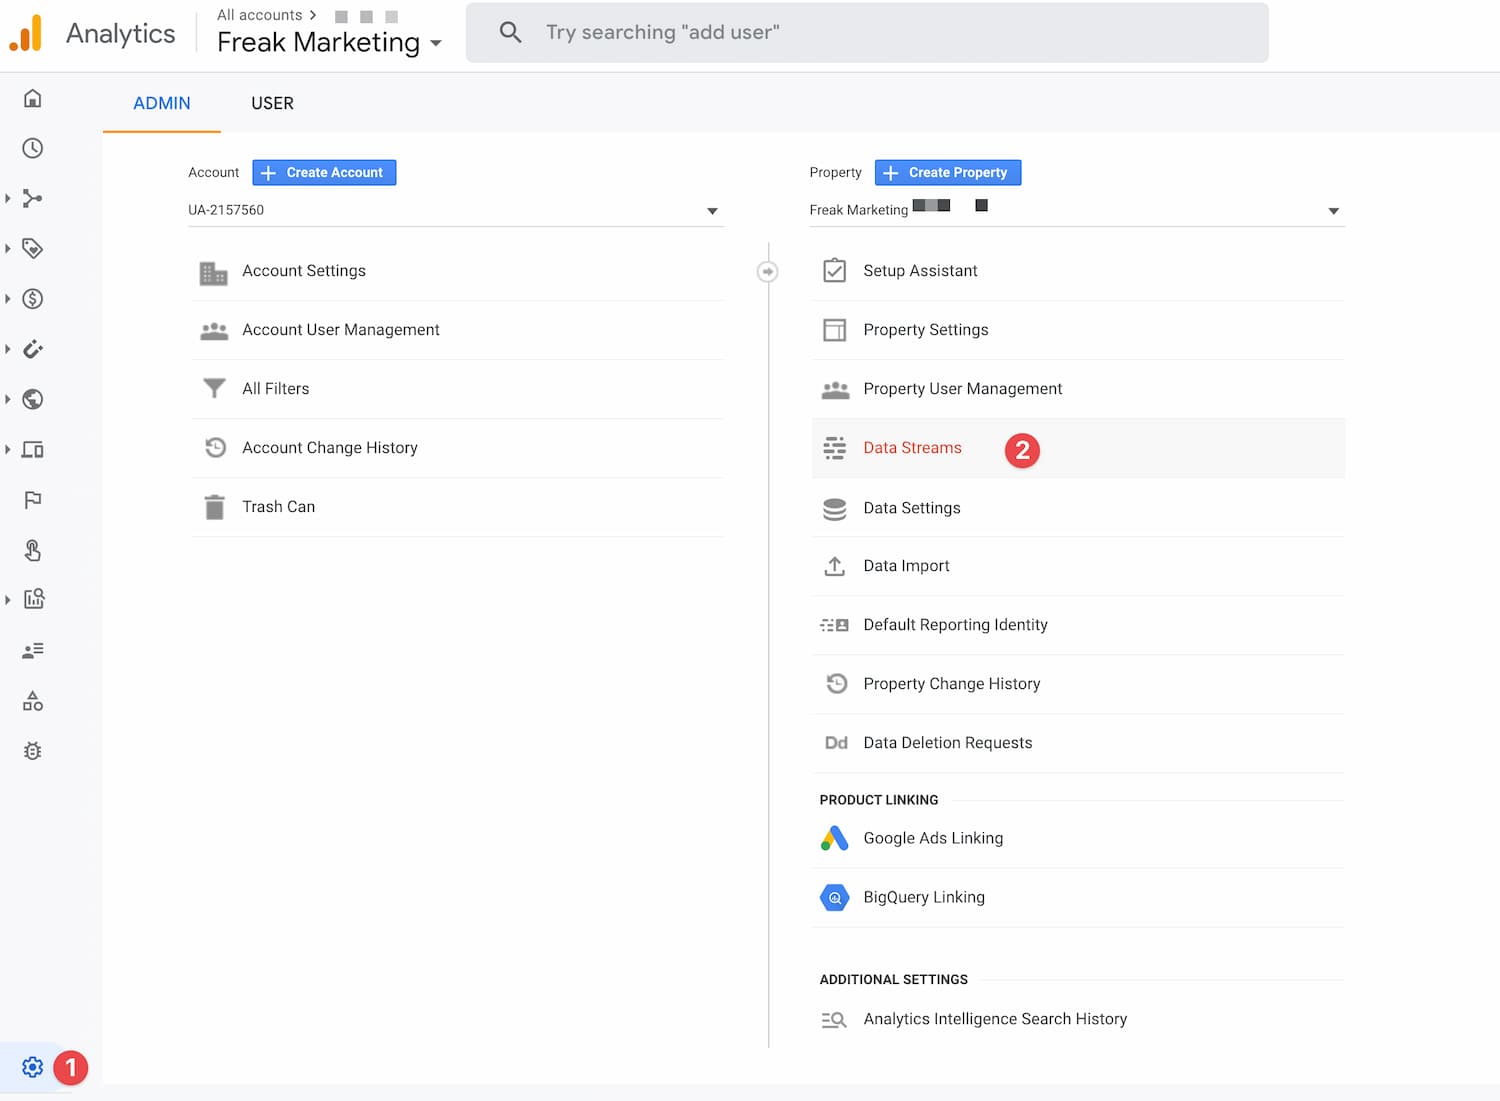Image resolution: width=1500 pixels, height=1101 pixels.
Task: Expand the Monetization sidebar arrow
Action: point(8,298)
